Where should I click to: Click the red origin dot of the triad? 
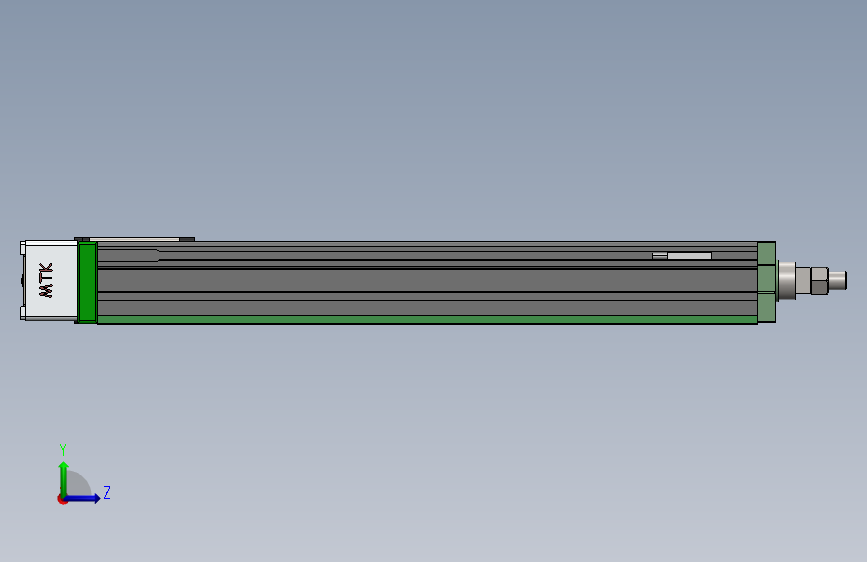(x=61, y=499)
